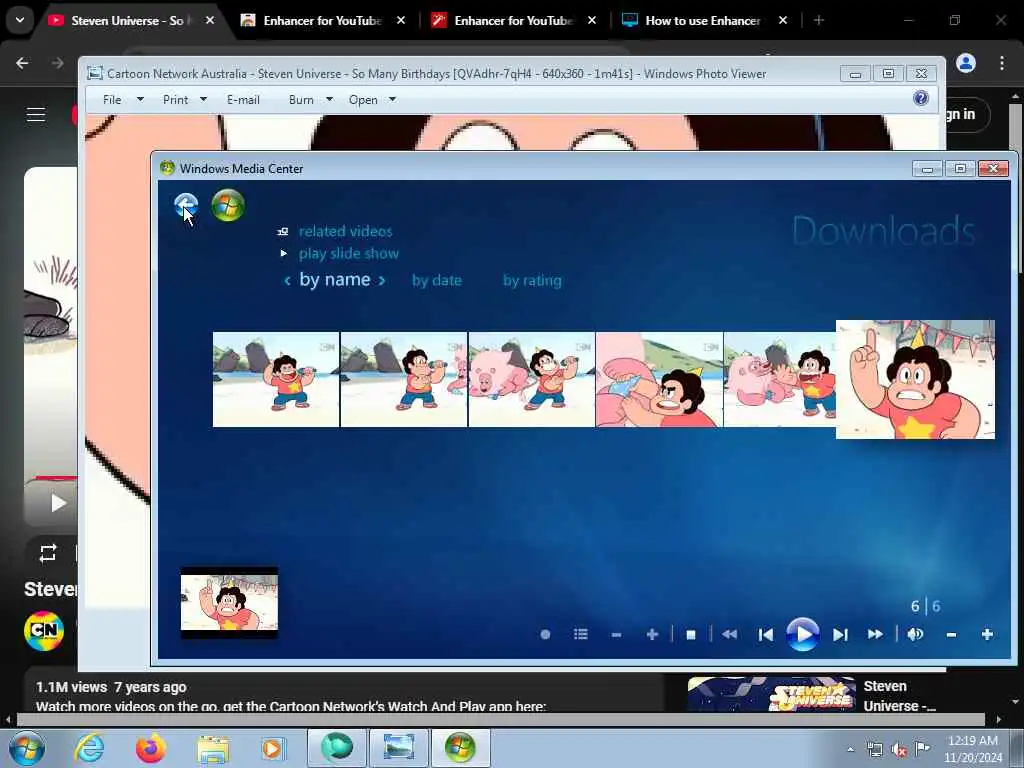This screenshot has height=768, width=1024.
Task: Open the browser tab search dropdown
Action: pyautogui.click(x=20, y=20)
